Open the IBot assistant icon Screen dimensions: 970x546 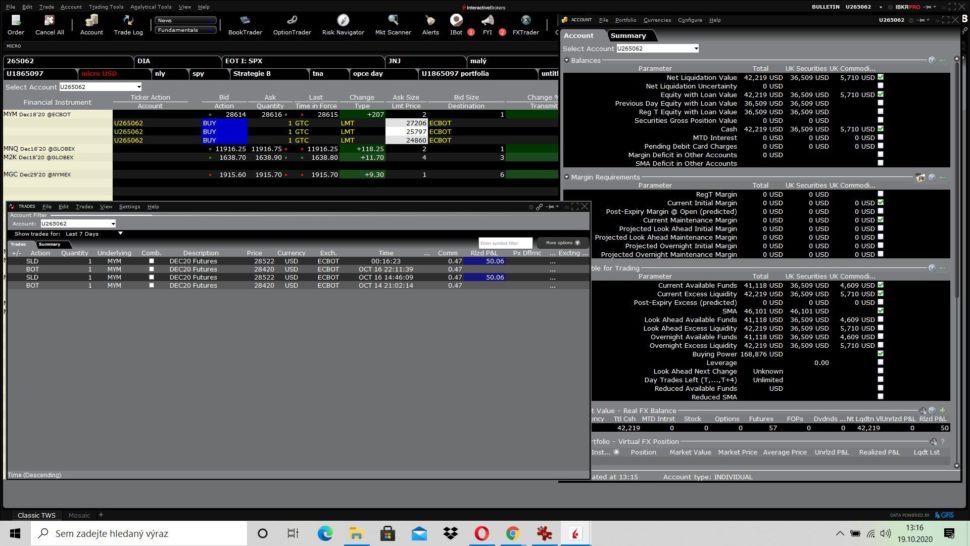(x=456, y=25)
